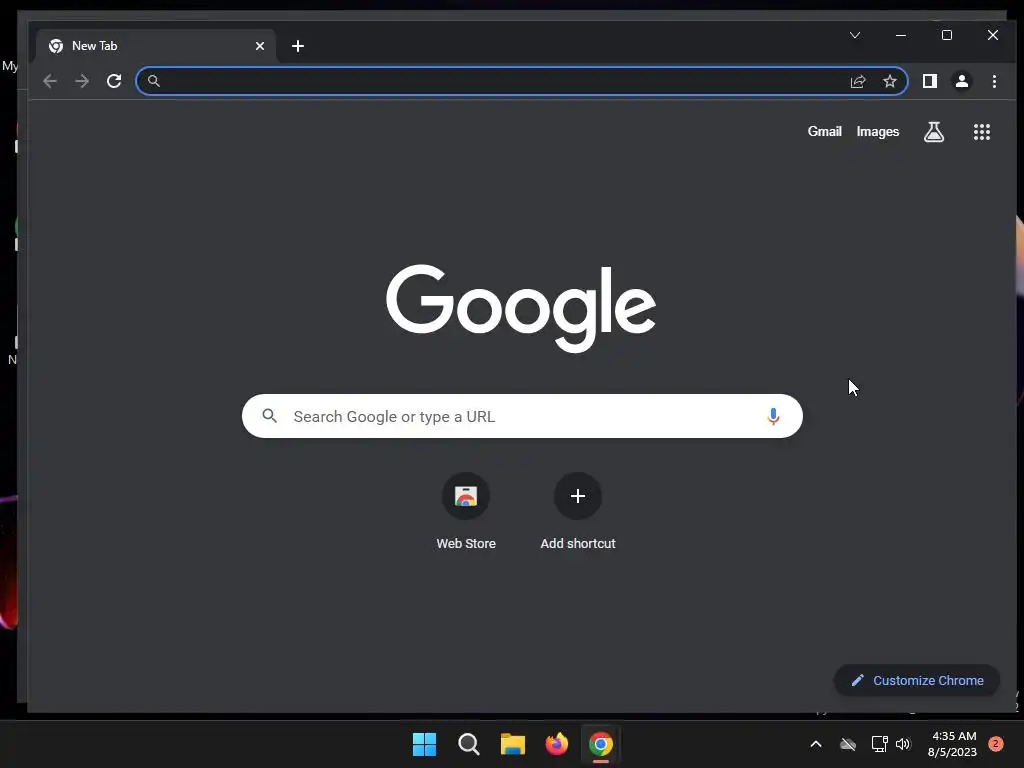Open the clock showing 4:35 AM
This screenshot has height=768, width=1024.
(x=952, y=744)
